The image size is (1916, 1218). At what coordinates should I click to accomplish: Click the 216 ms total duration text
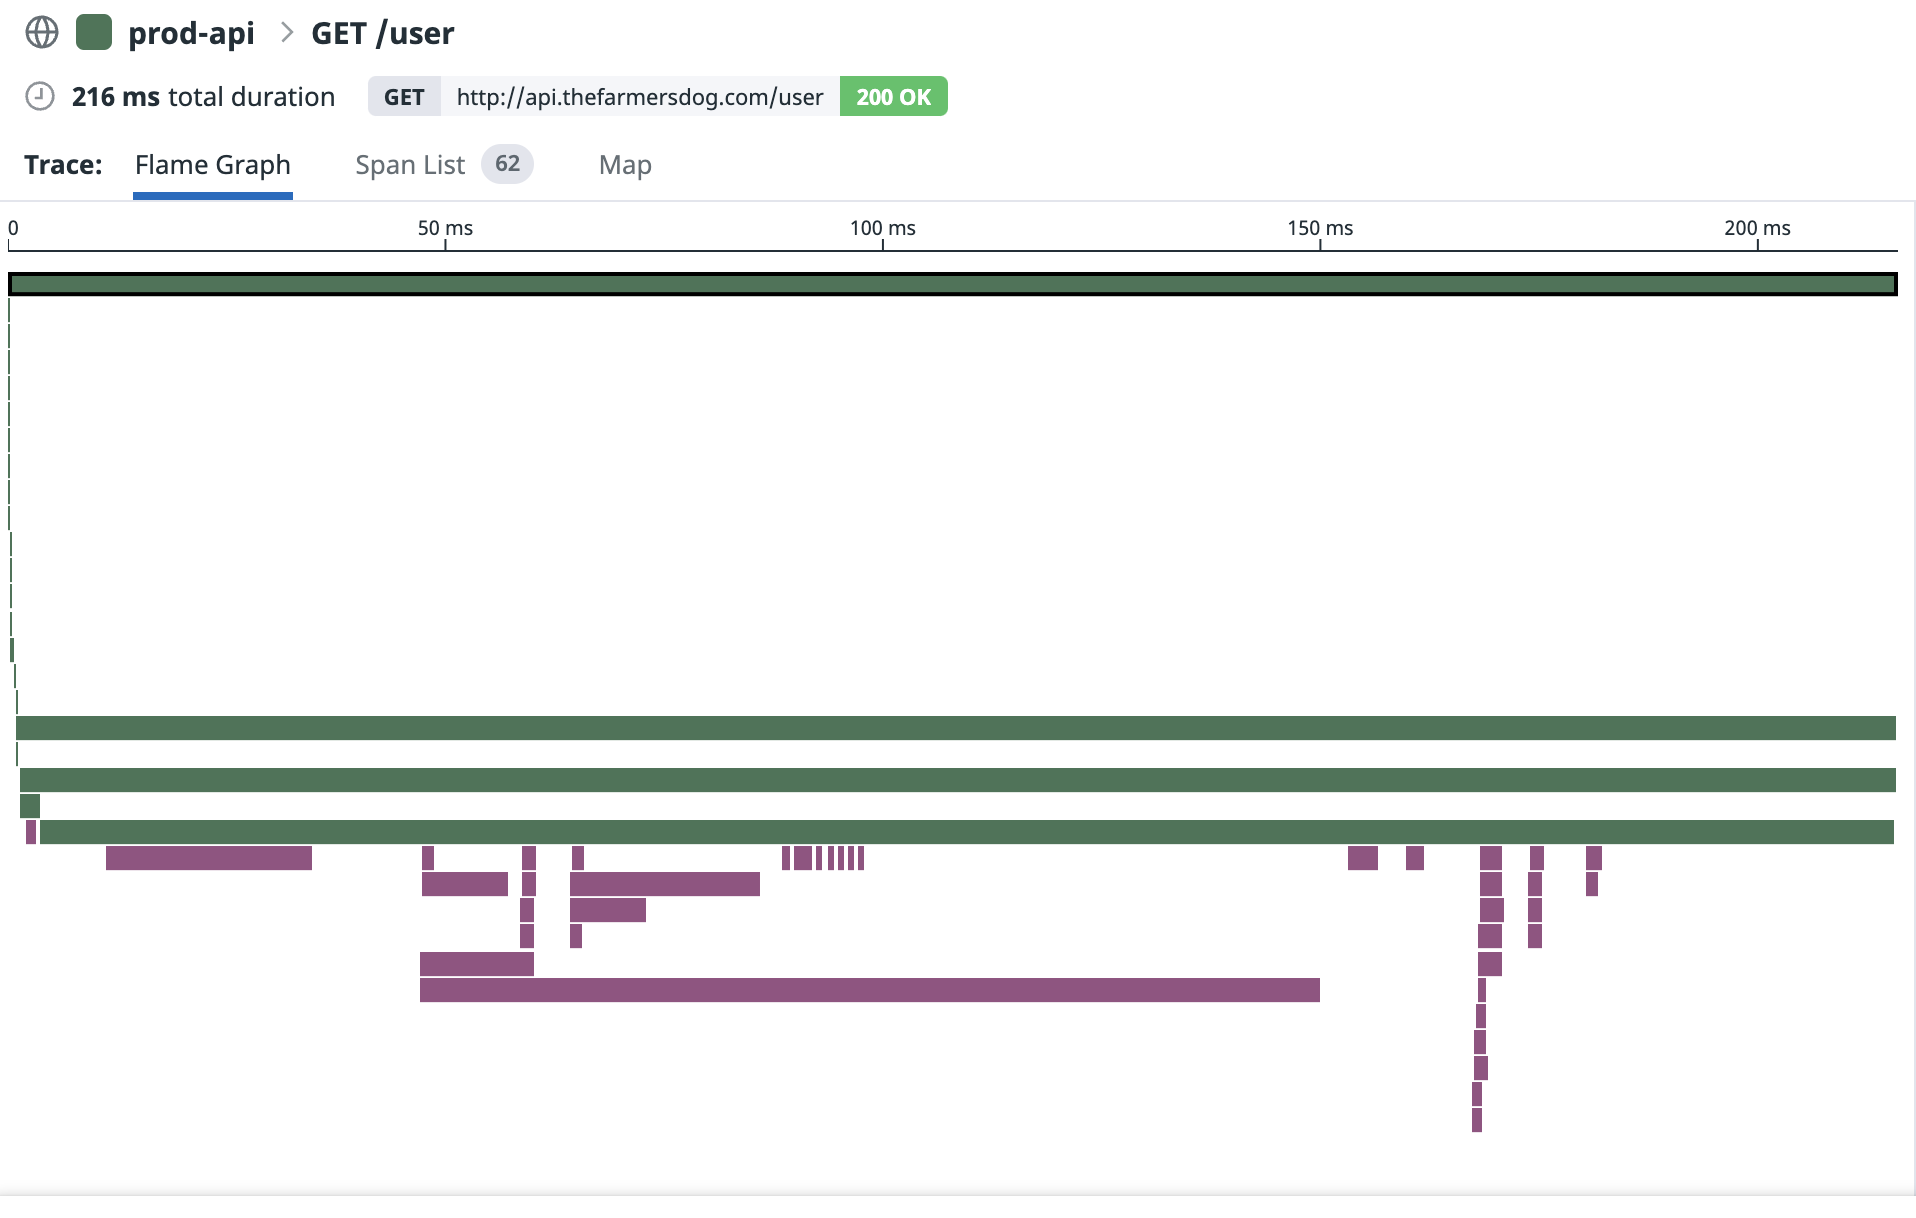click(203, 97)
